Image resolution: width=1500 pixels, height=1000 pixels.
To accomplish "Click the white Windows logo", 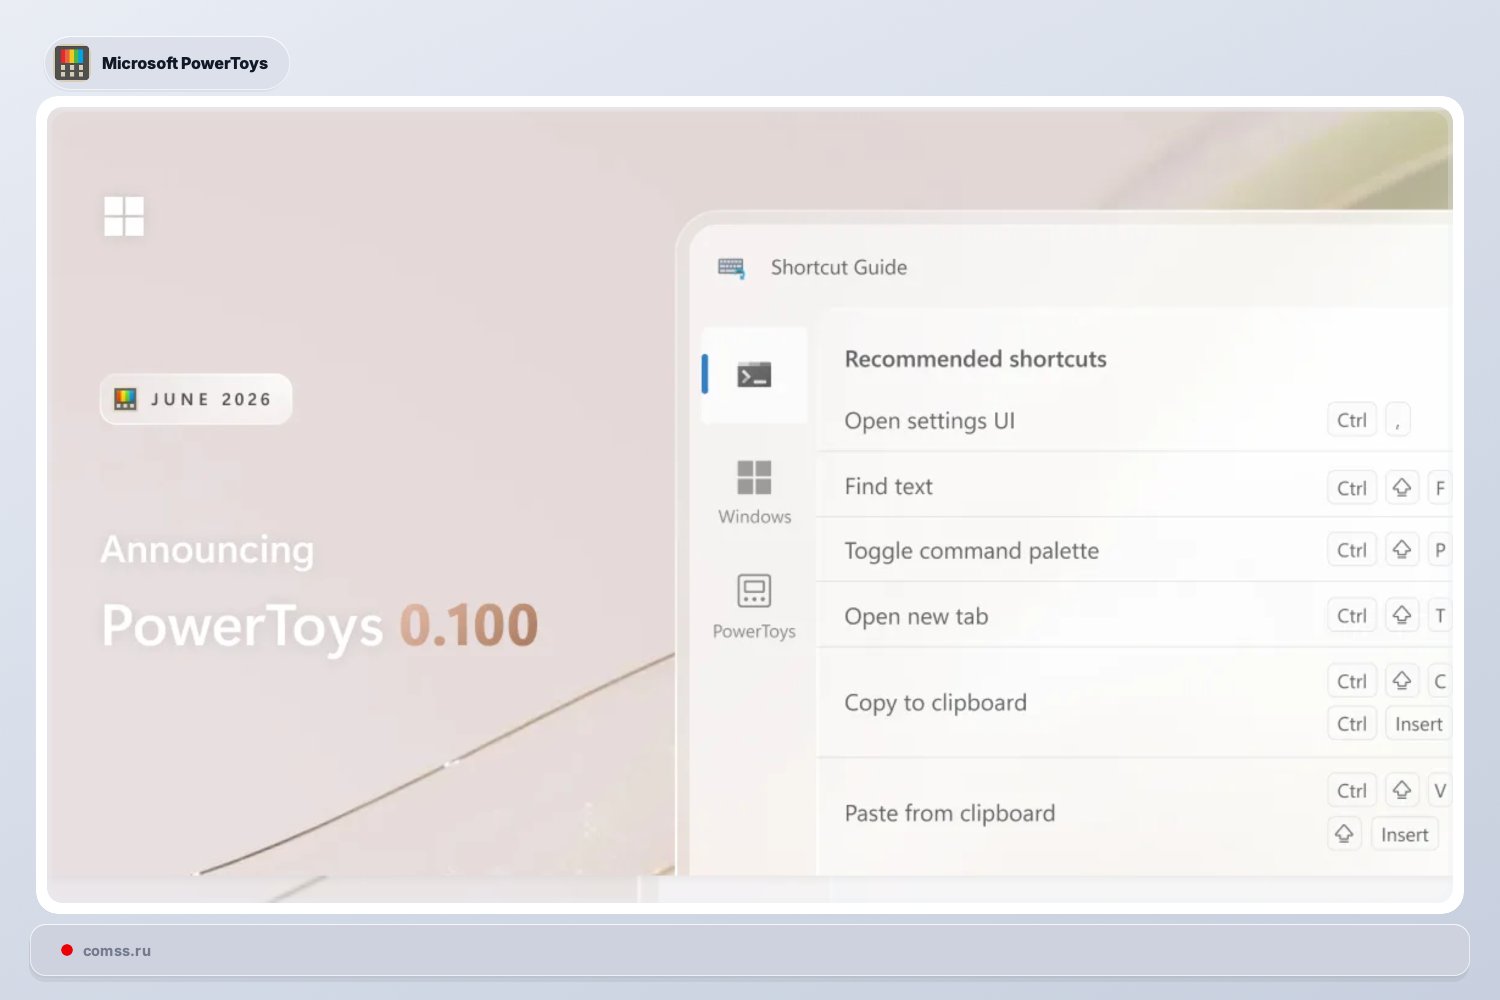I will [x=124, y=216].
